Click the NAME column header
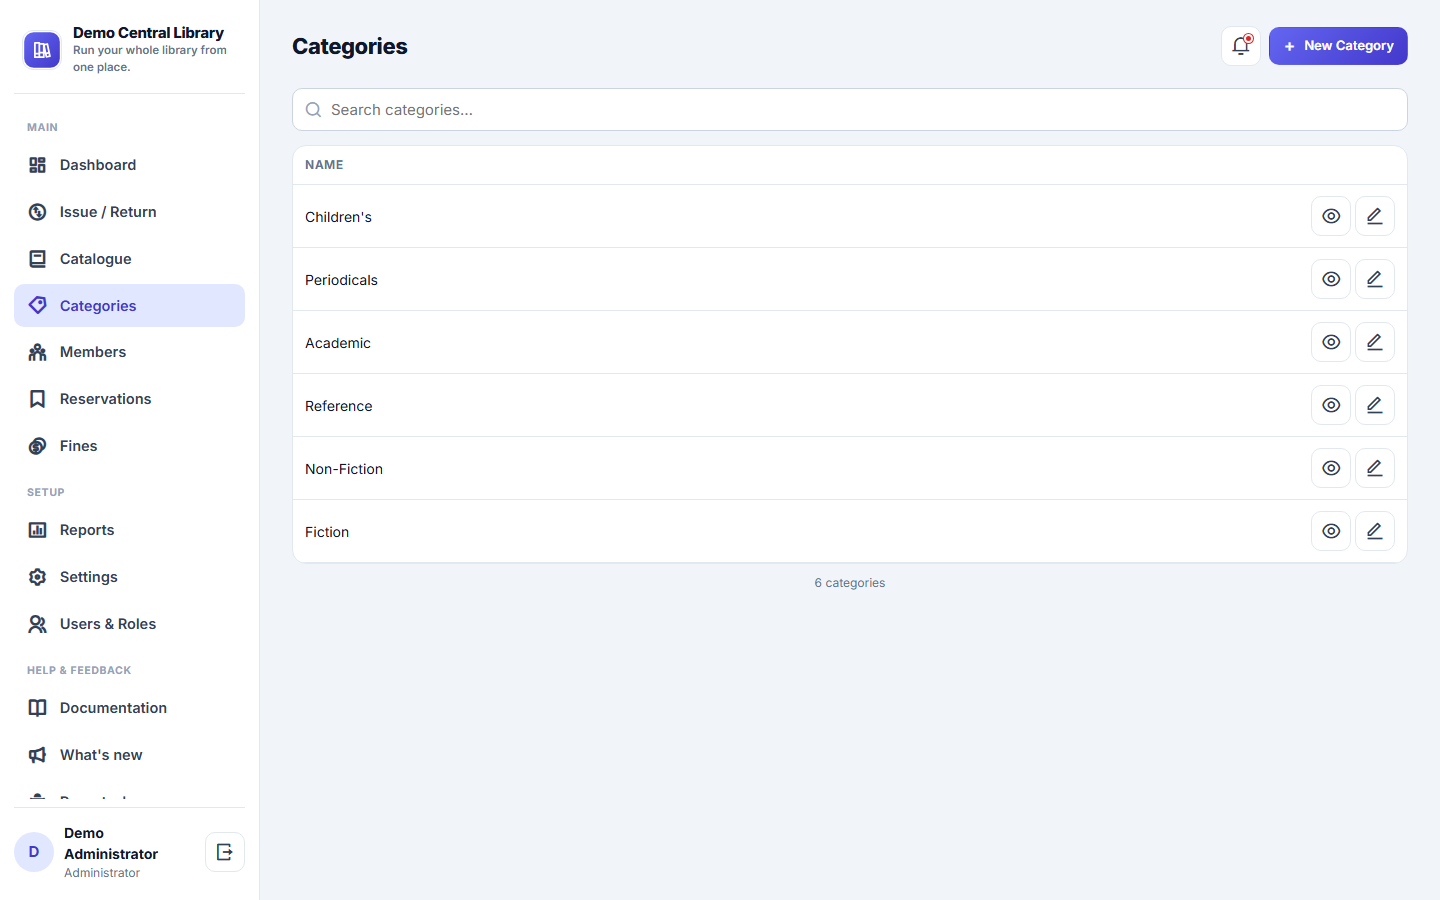The height and width of the screenshot is (900, 1440). coord(324,165)
